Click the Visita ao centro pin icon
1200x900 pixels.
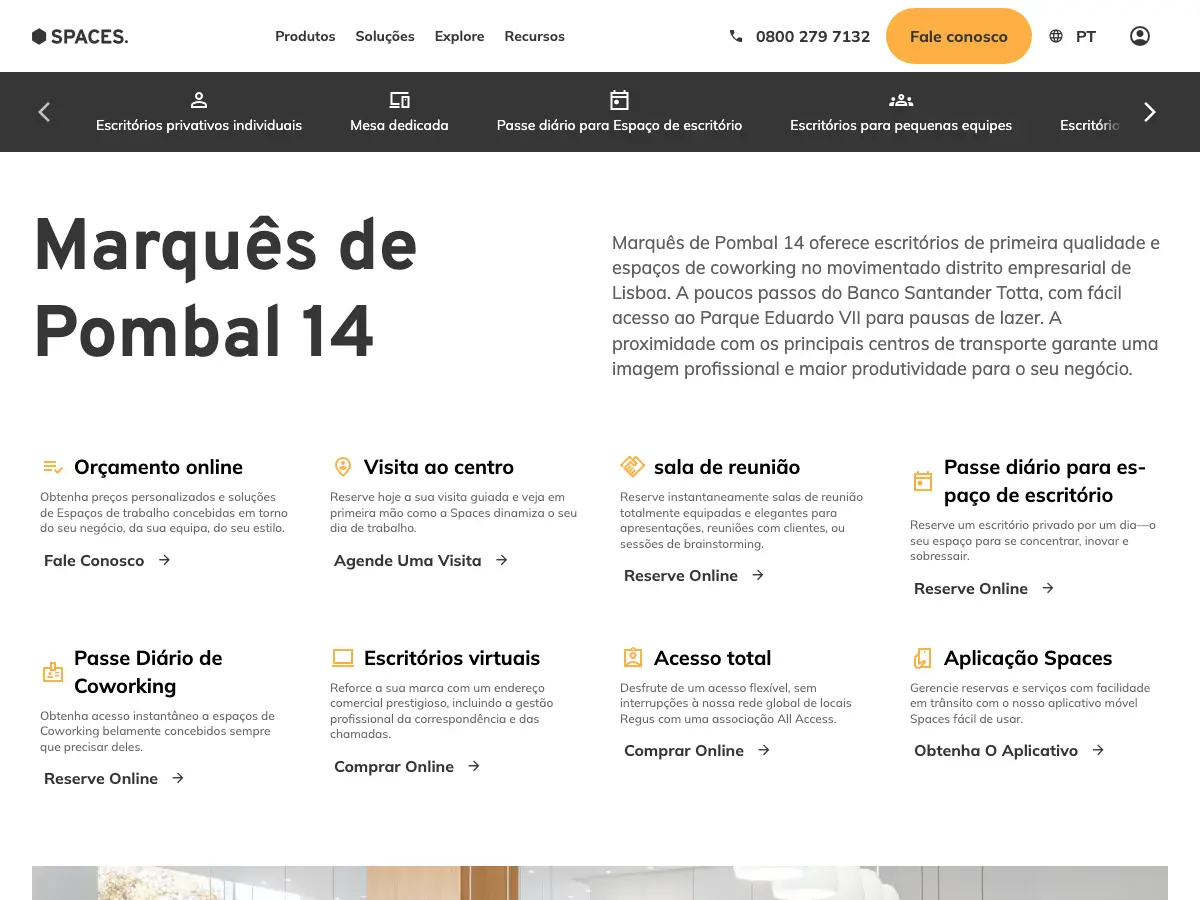(343, 467)
